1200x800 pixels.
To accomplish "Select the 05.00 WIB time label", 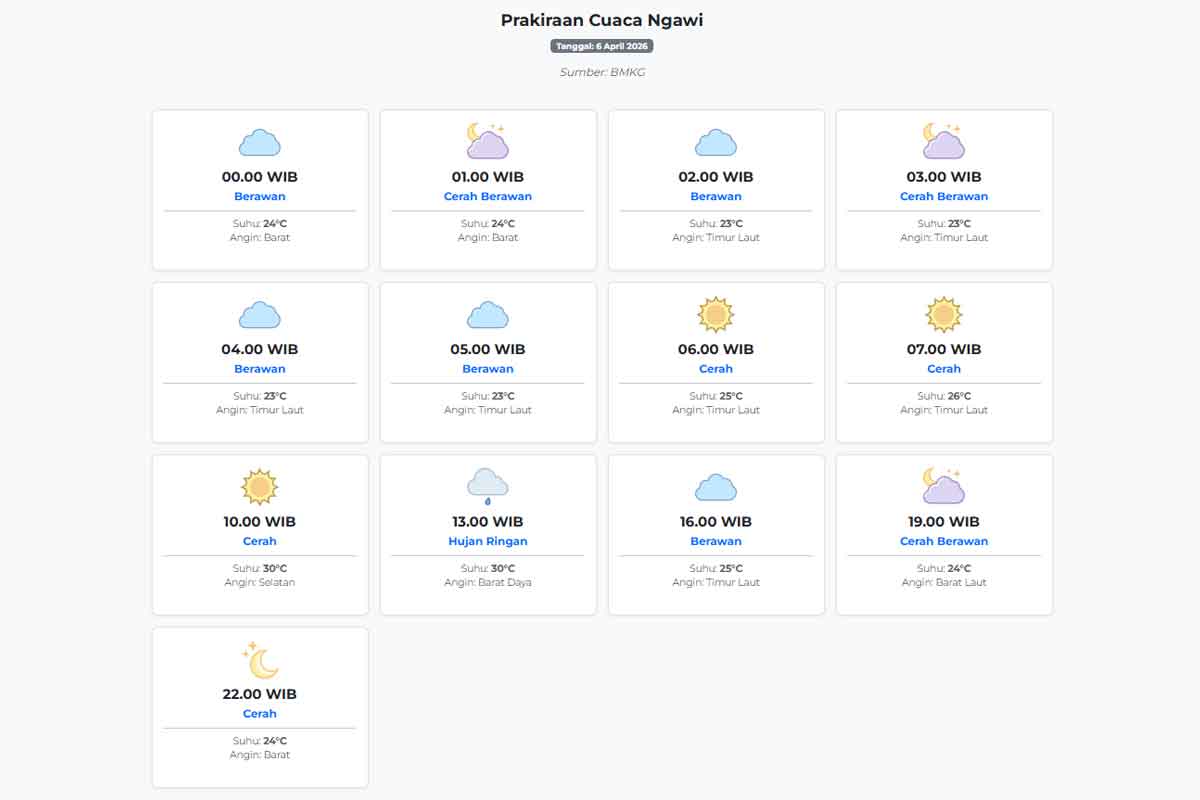I will pos(488,349).
